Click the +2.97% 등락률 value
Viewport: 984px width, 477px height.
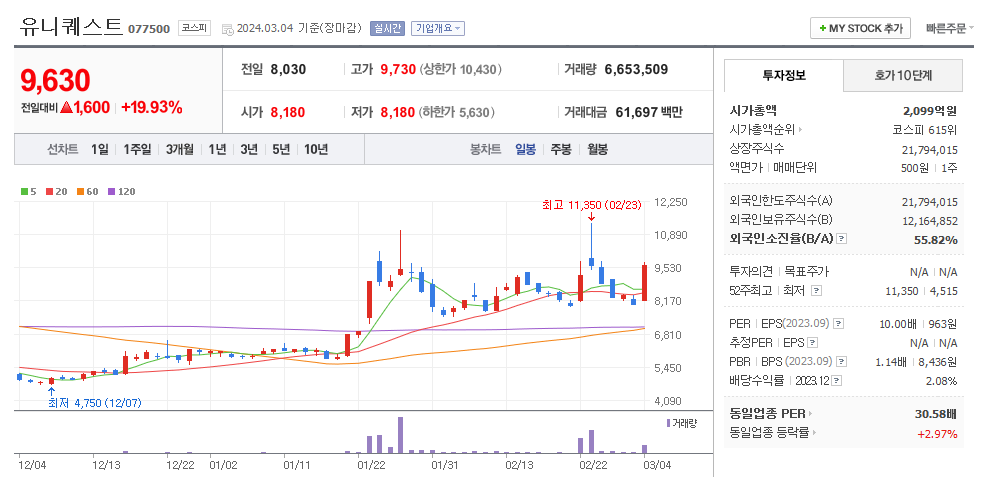937,433
